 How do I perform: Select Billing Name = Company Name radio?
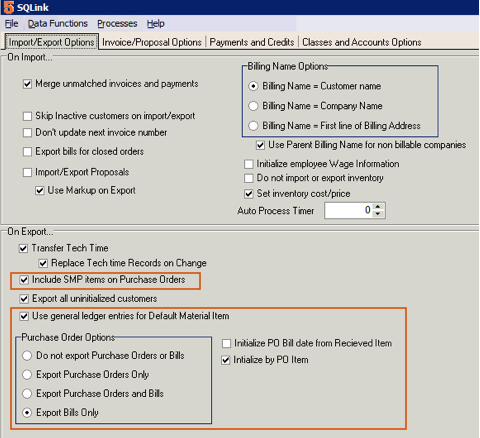tap(253, 106)
